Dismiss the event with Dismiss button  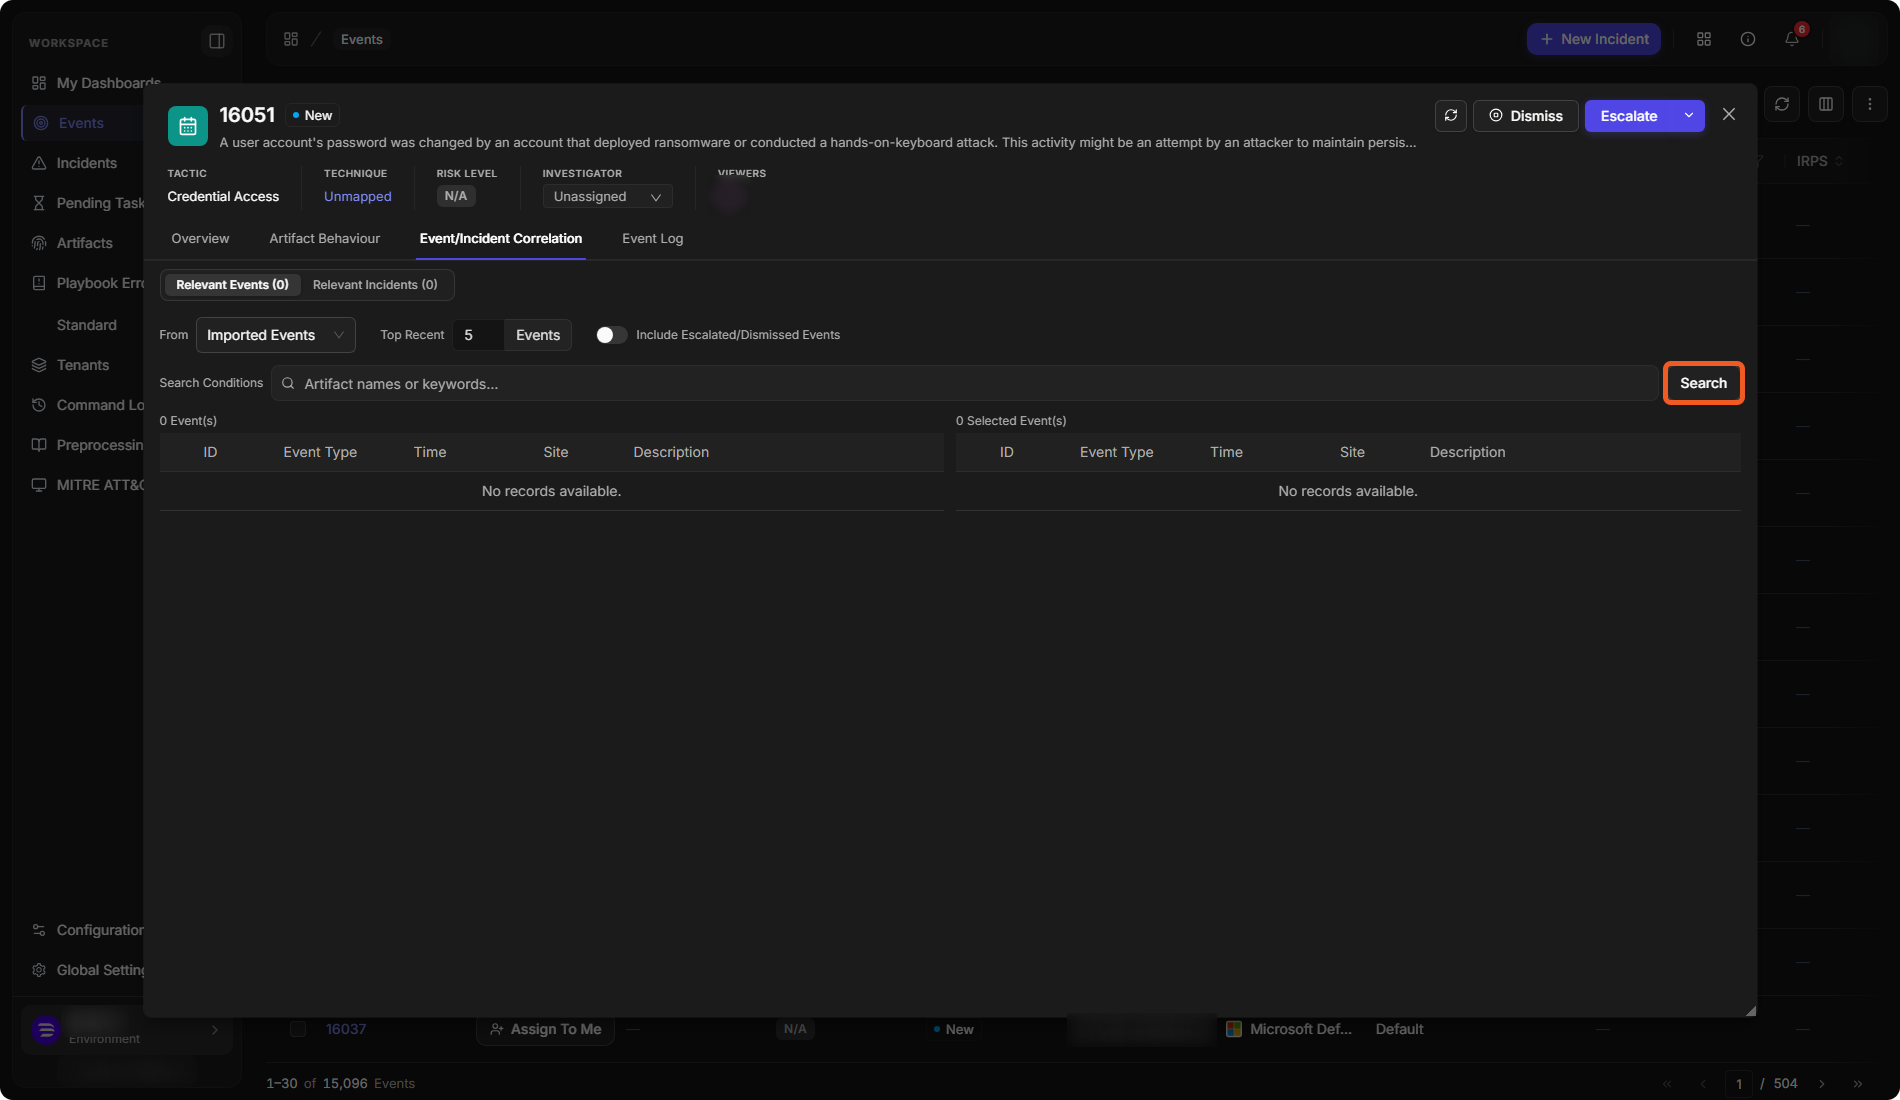(1526, 116)
